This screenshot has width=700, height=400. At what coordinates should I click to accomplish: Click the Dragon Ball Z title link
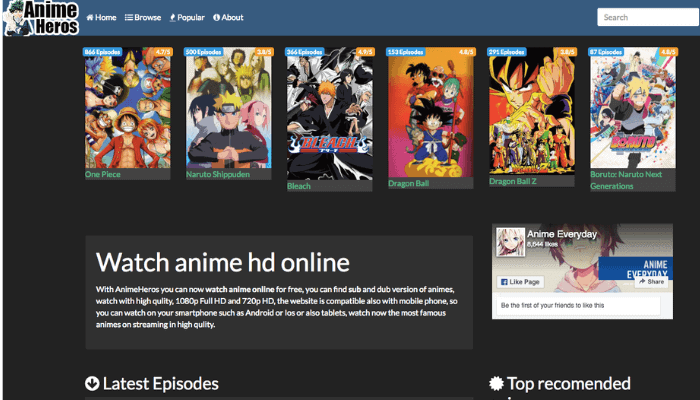point(512,181)
